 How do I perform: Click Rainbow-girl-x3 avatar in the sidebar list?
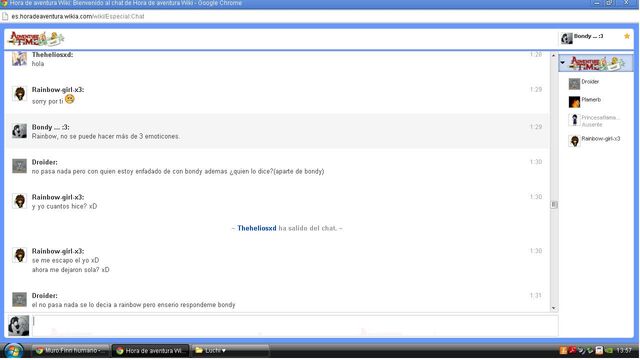tap(574, 141)
